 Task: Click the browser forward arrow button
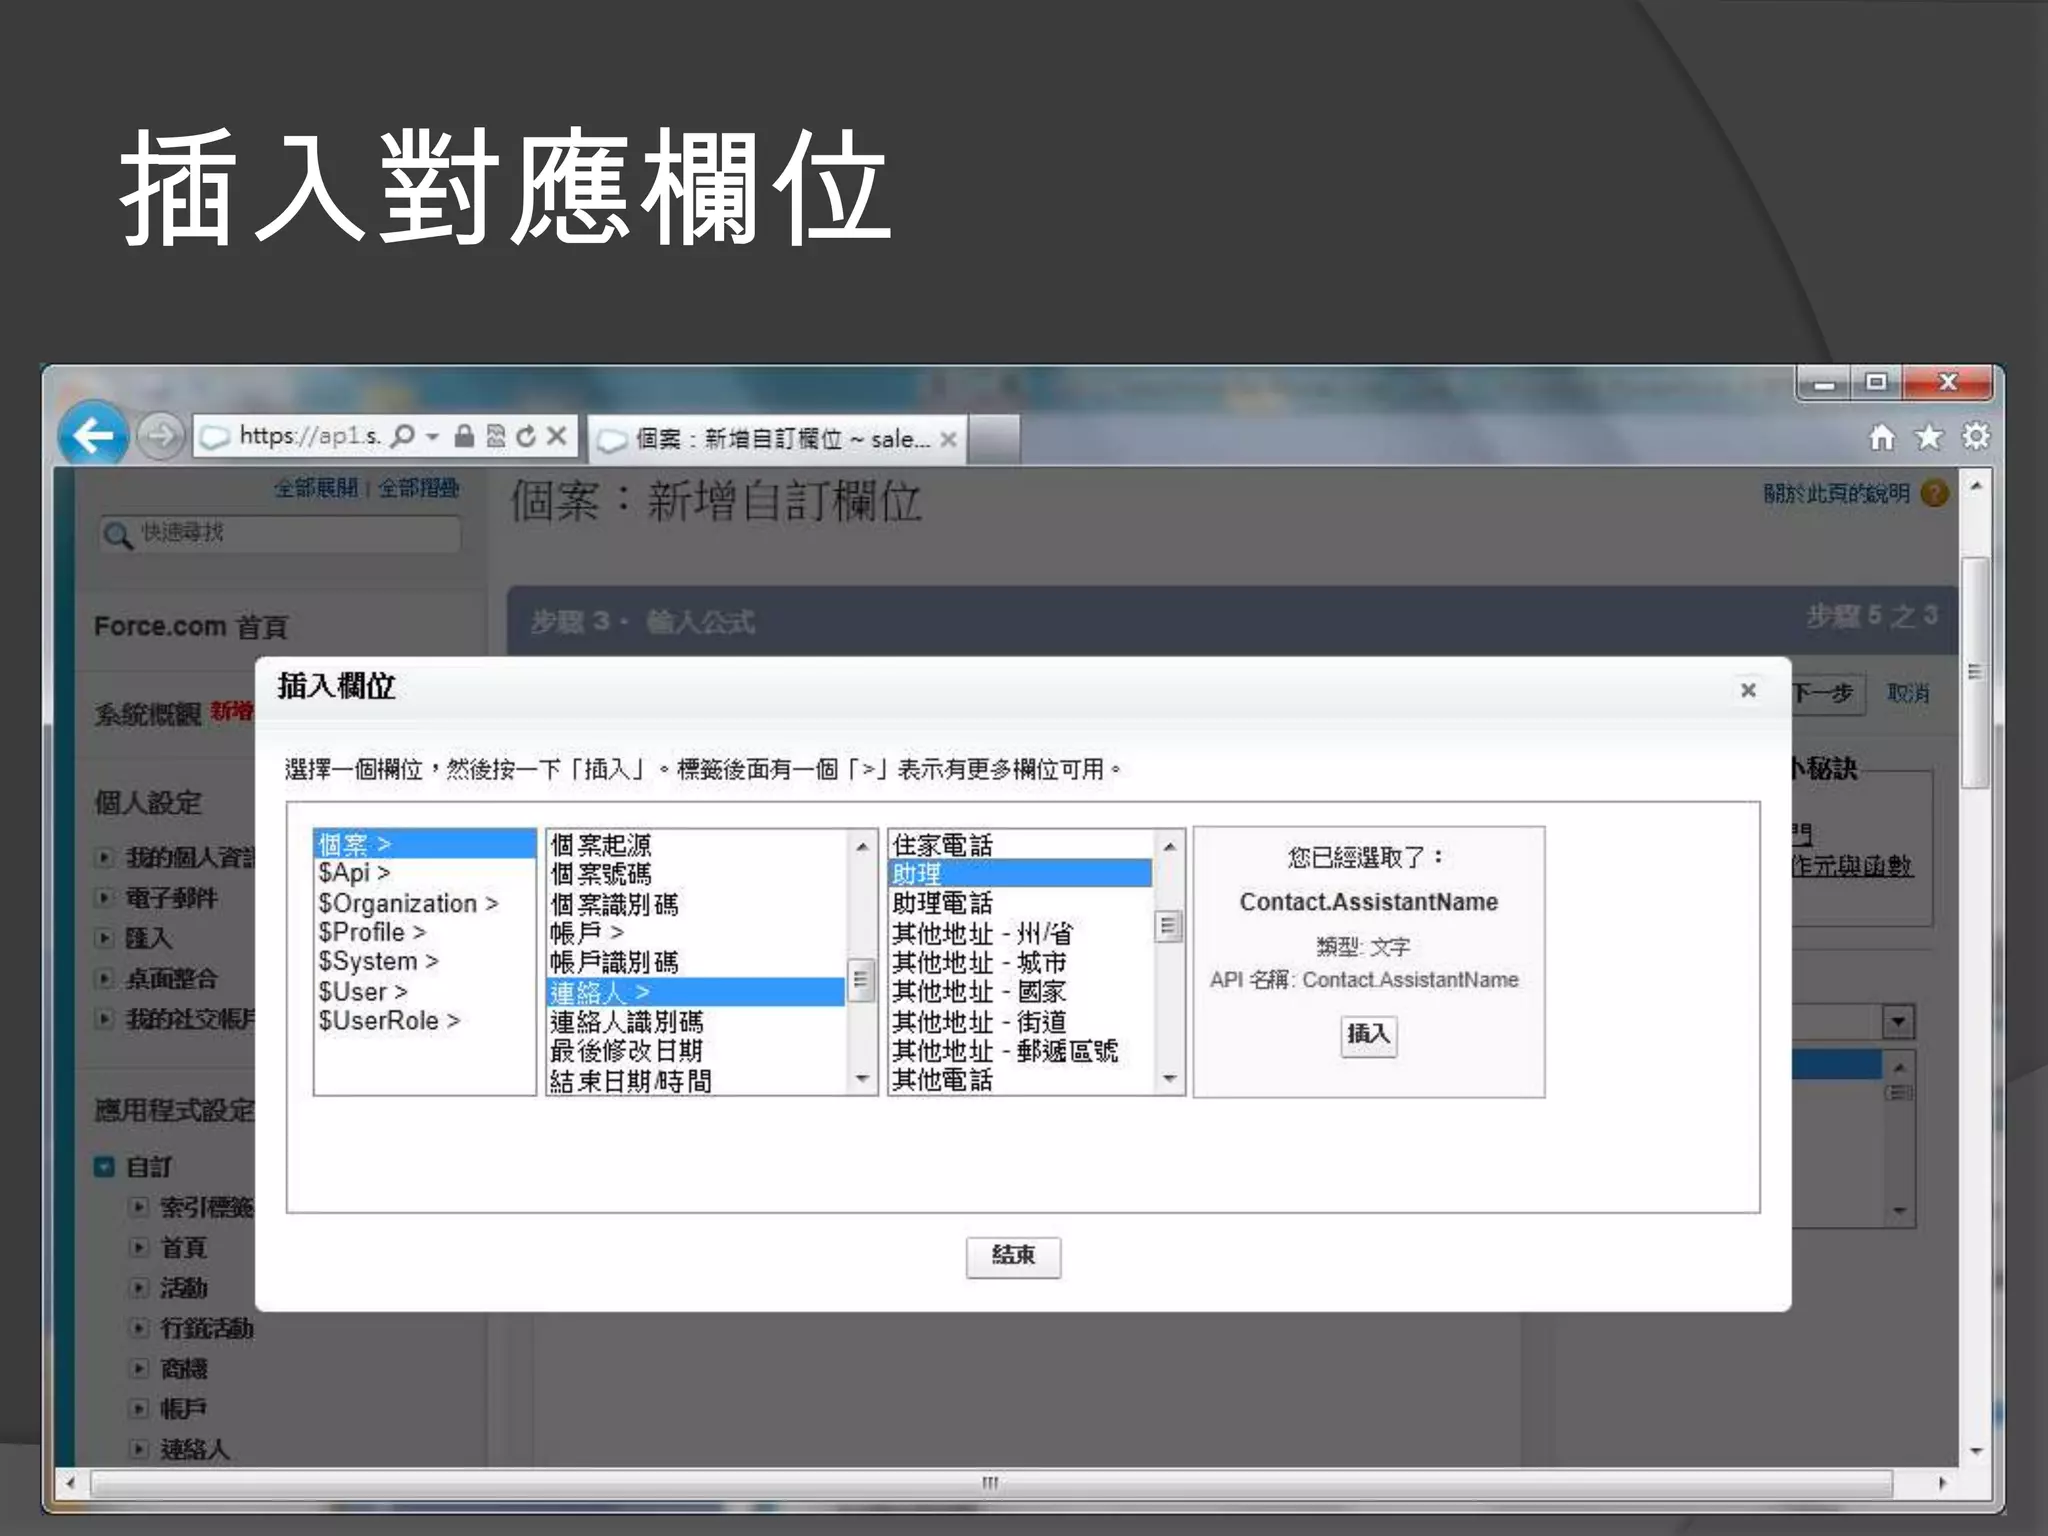click(x=160, y=436)
